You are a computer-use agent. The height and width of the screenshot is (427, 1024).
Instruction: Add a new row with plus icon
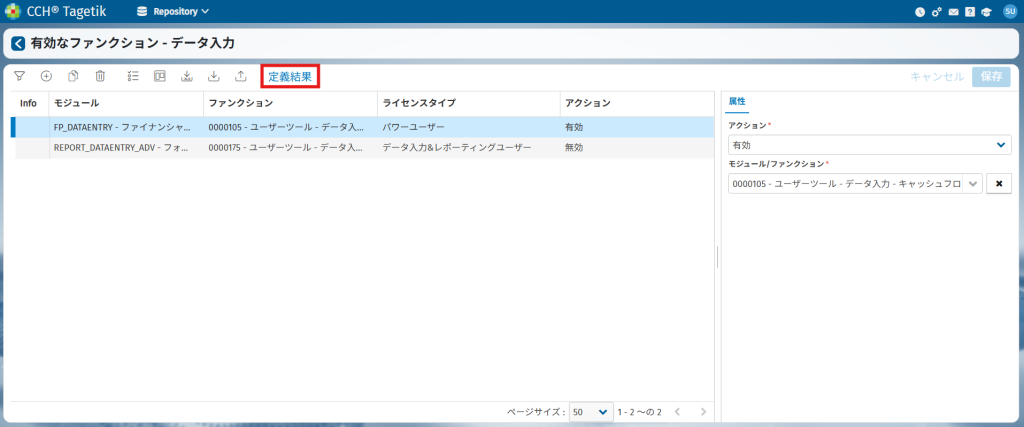pyautogui.click(x=46, y=76)
